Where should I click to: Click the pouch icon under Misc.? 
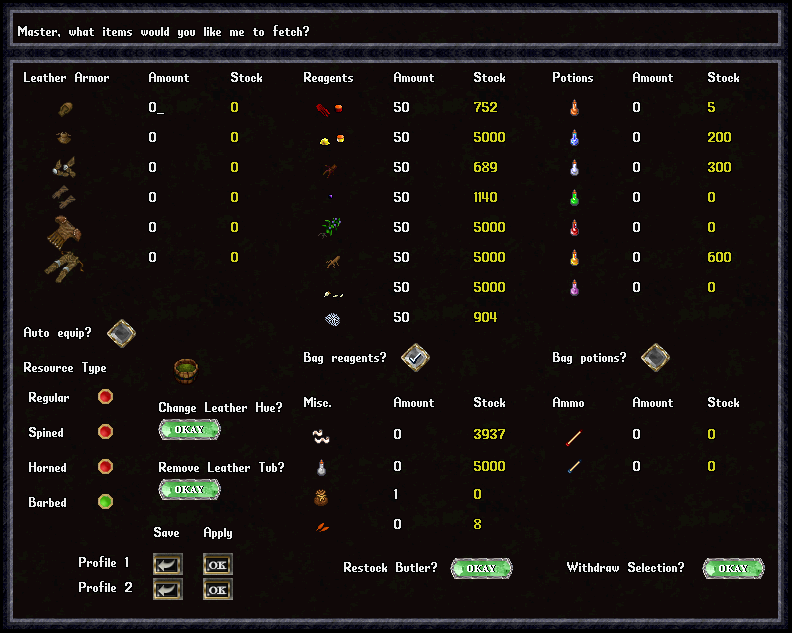(321, 497)
